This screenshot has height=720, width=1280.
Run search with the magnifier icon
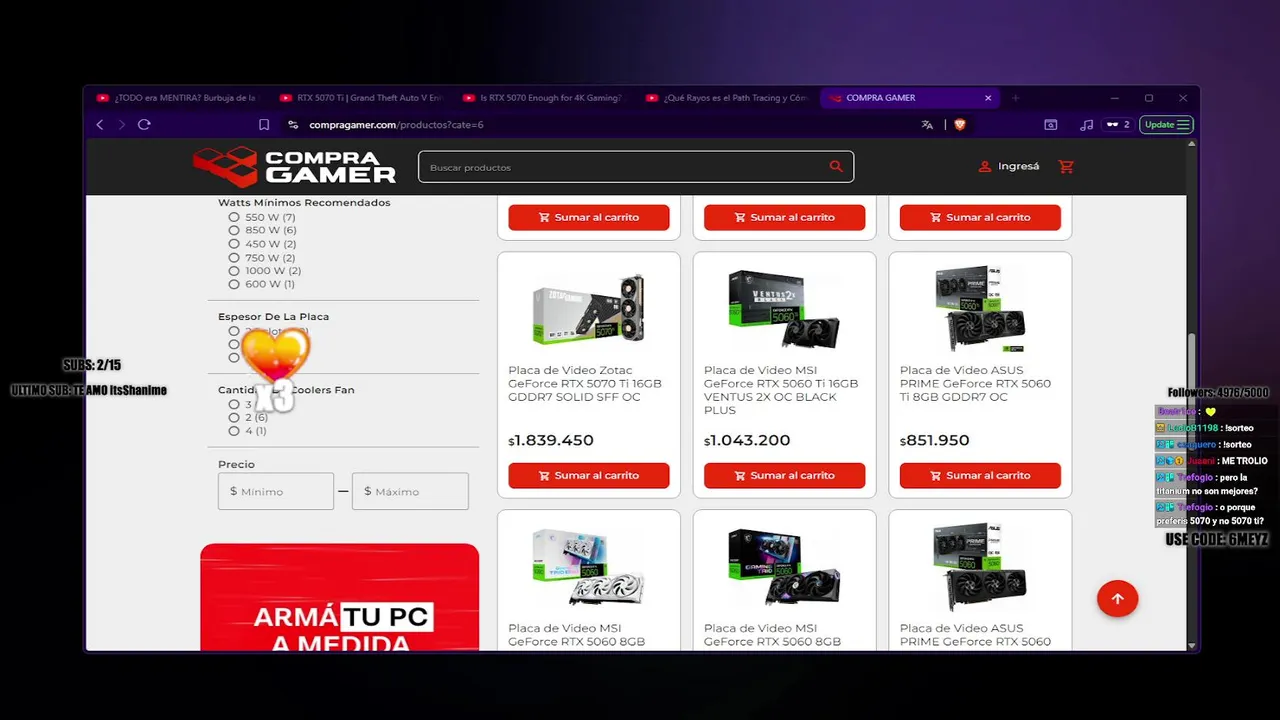pyautogui.click(x=836, y=167)
